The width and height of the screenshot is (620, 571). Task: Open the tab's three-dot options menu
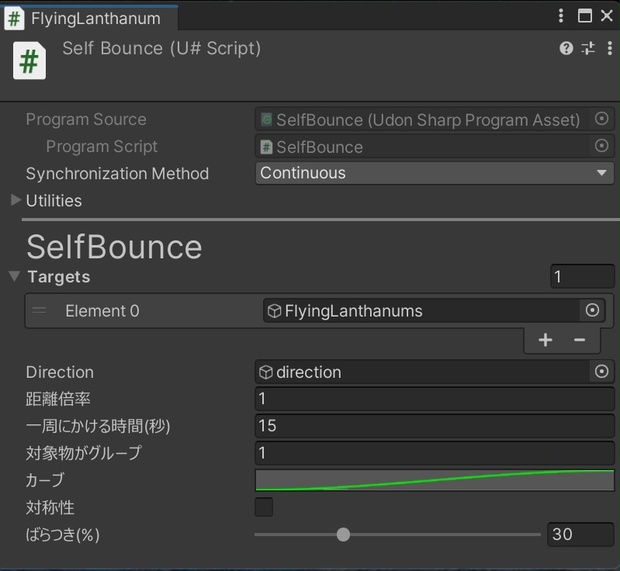(x=561, y=16)
